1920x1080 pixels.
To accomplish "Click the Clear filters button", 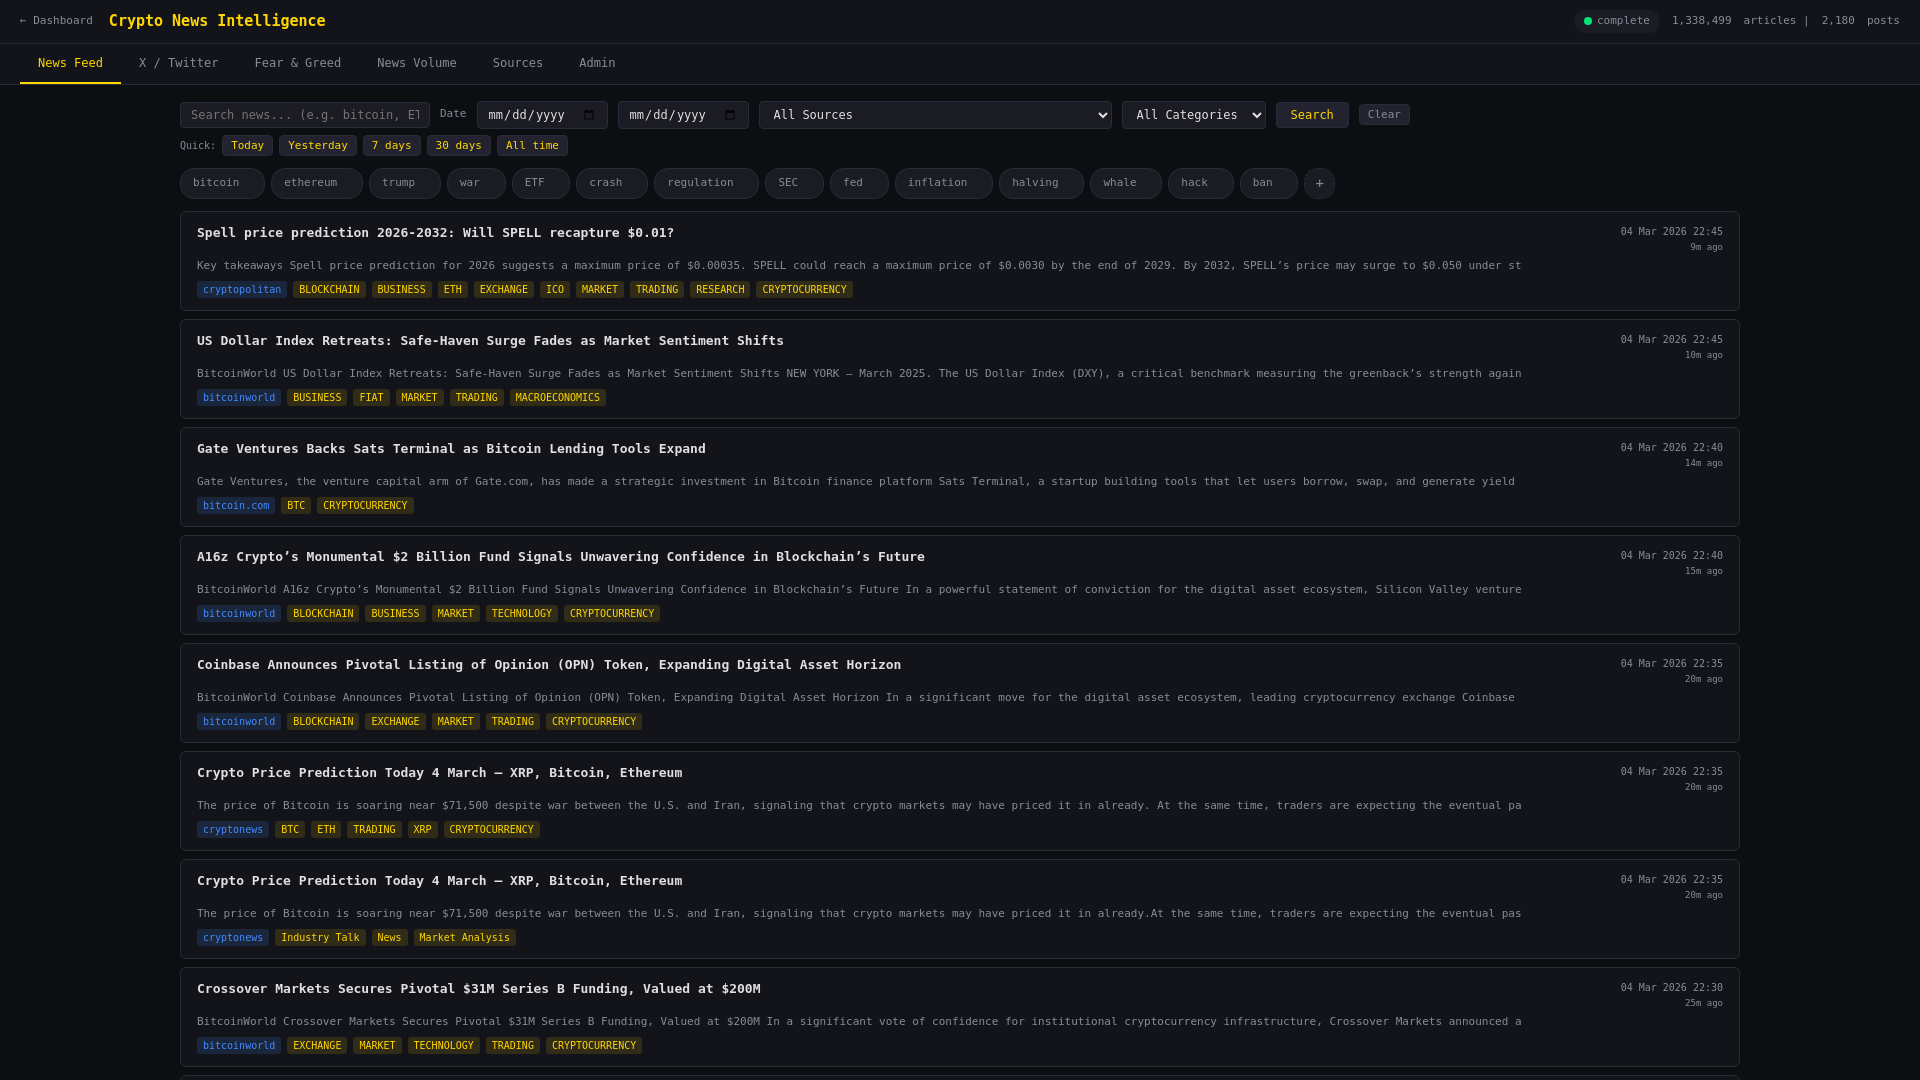I will pos(1383,115).
